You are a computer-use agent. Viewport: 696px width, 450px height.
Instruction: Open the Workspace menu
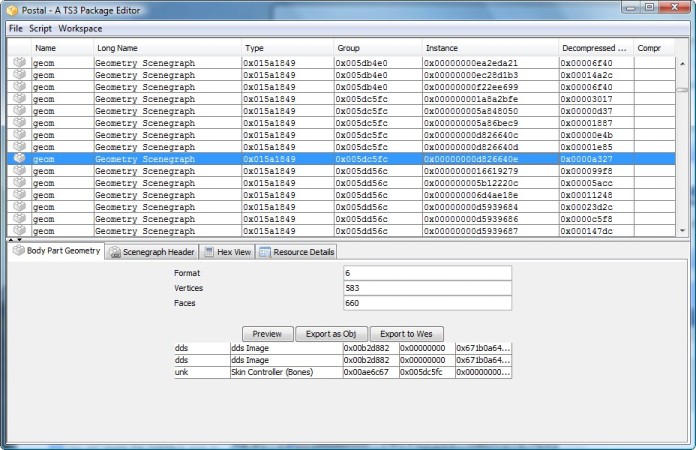[x=80, y=28]
